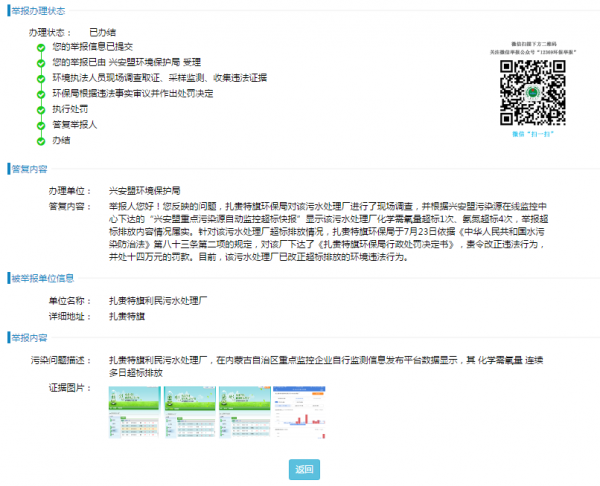The image size is (600, 486).
Task: Click the green check beside 您的举报信息已提交
Action: click(41, 47)
